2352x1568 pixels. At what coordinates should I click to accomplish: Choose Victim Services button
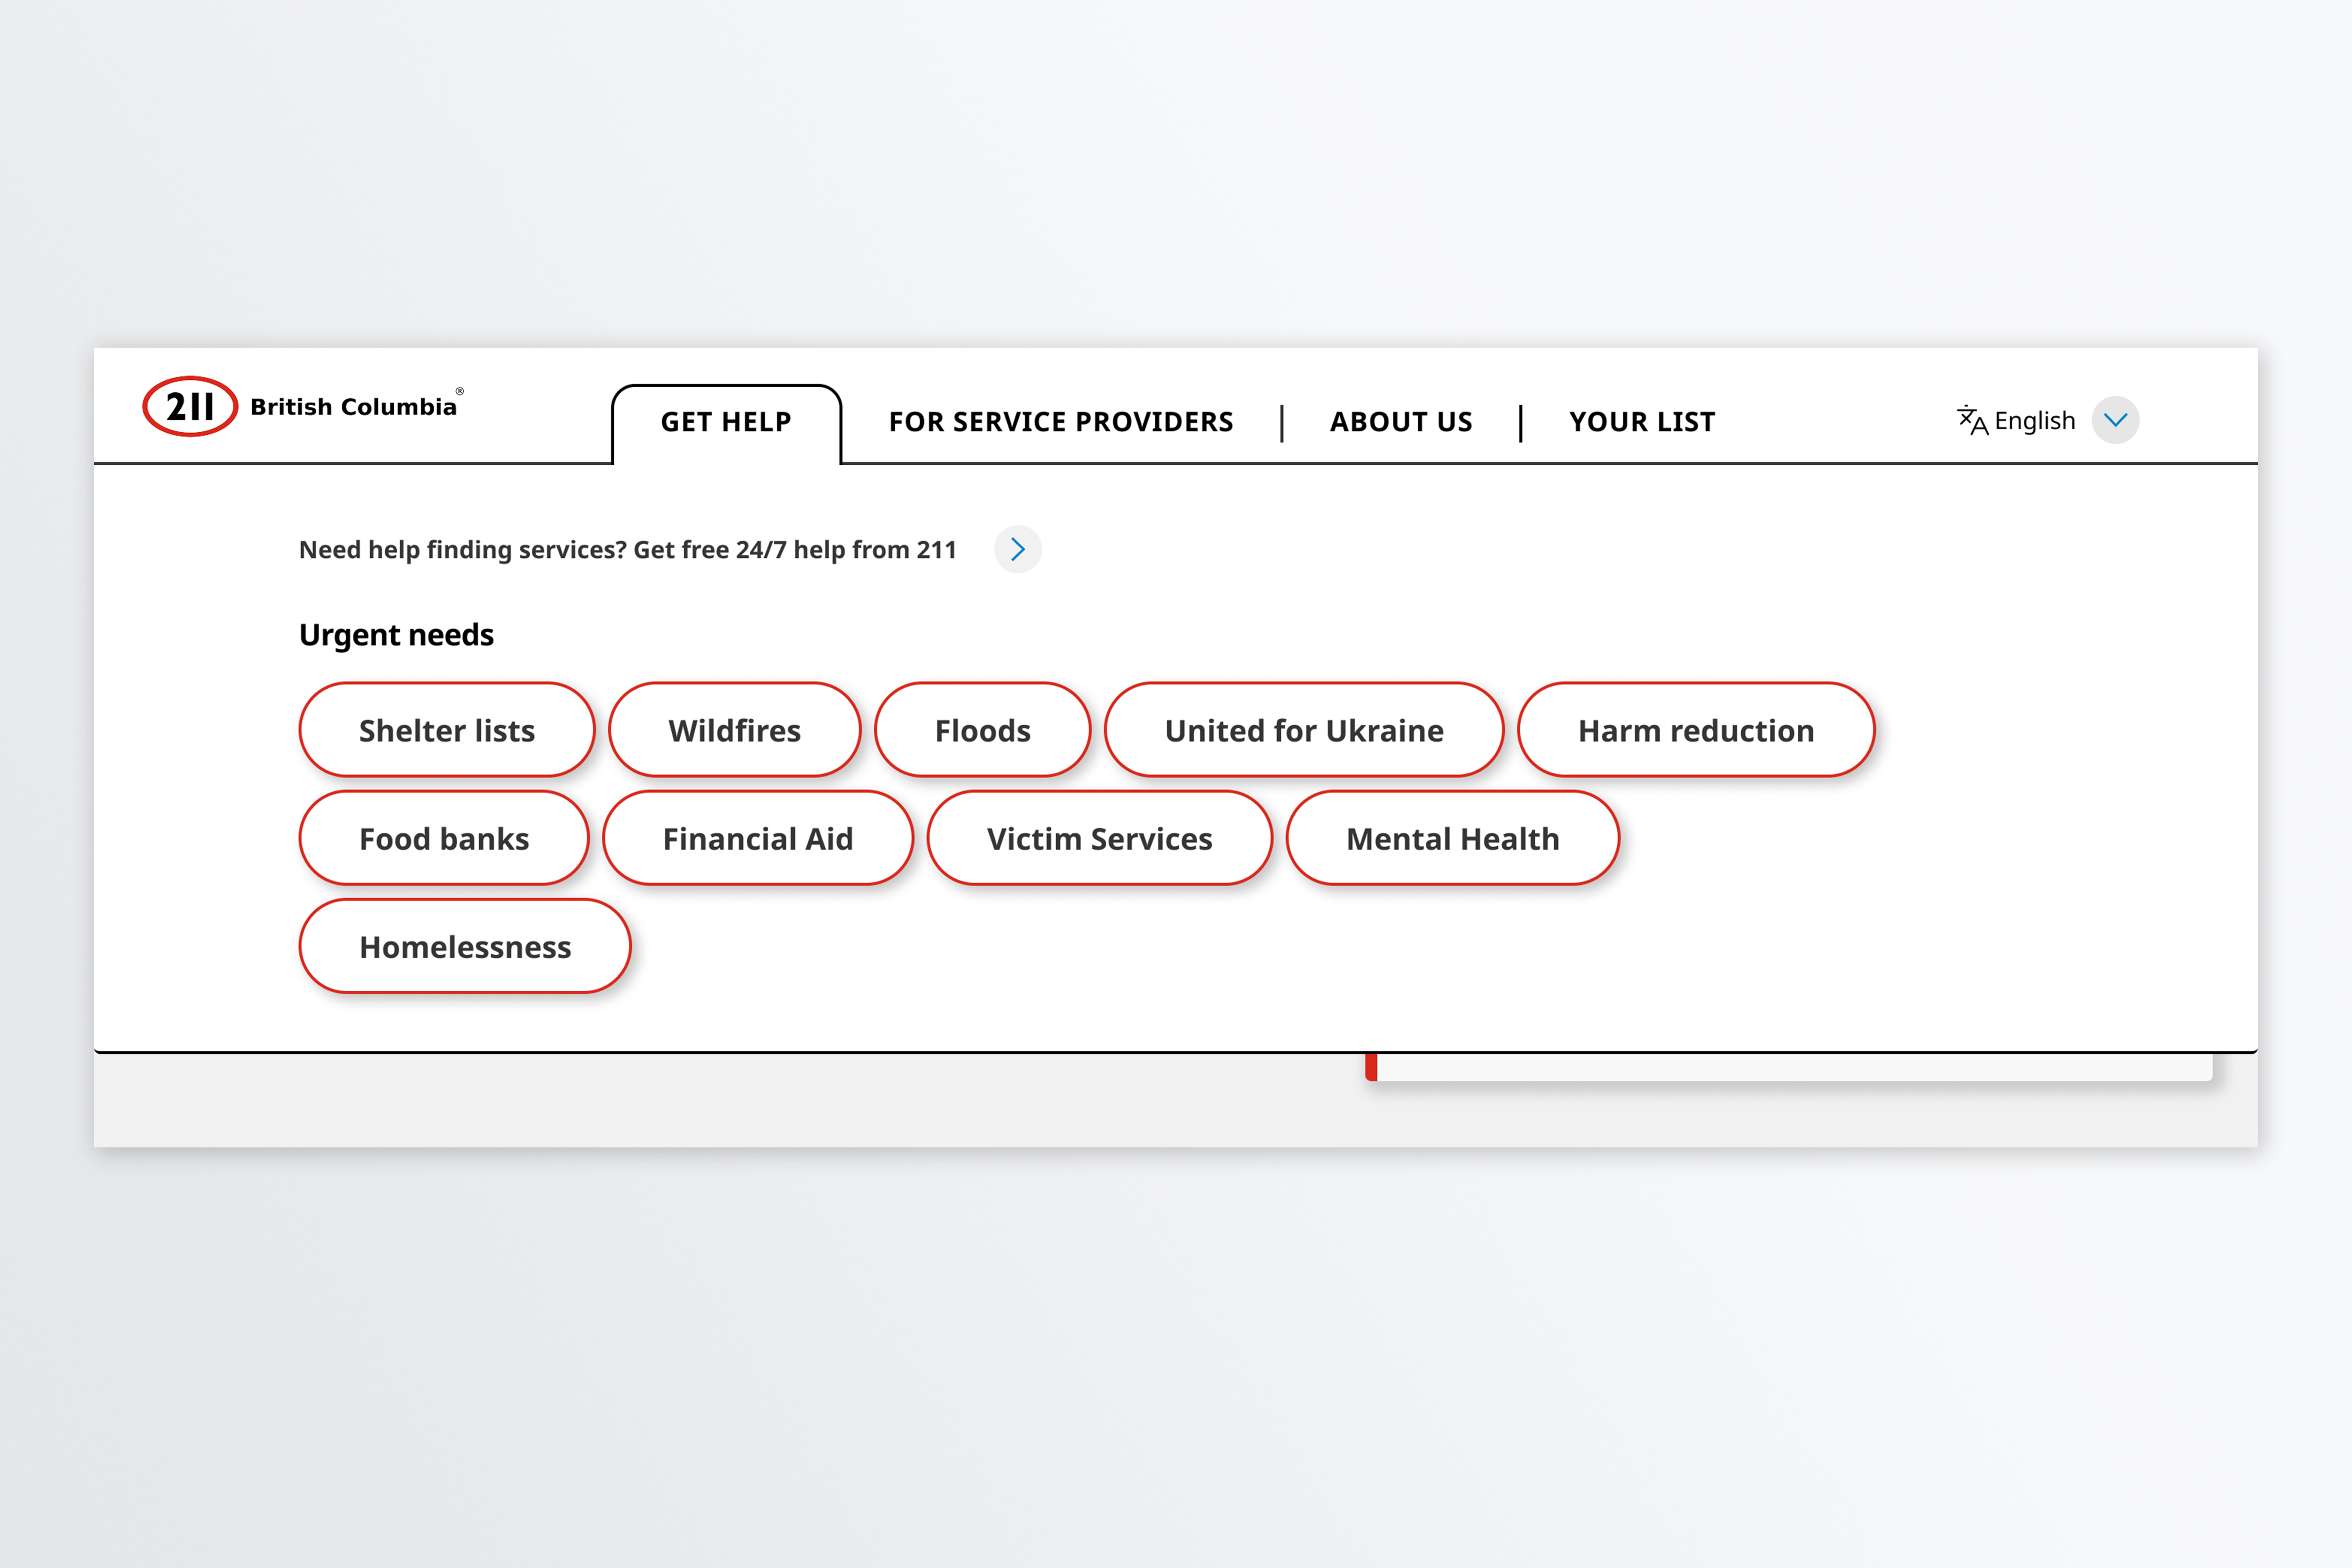point(1099,838)
